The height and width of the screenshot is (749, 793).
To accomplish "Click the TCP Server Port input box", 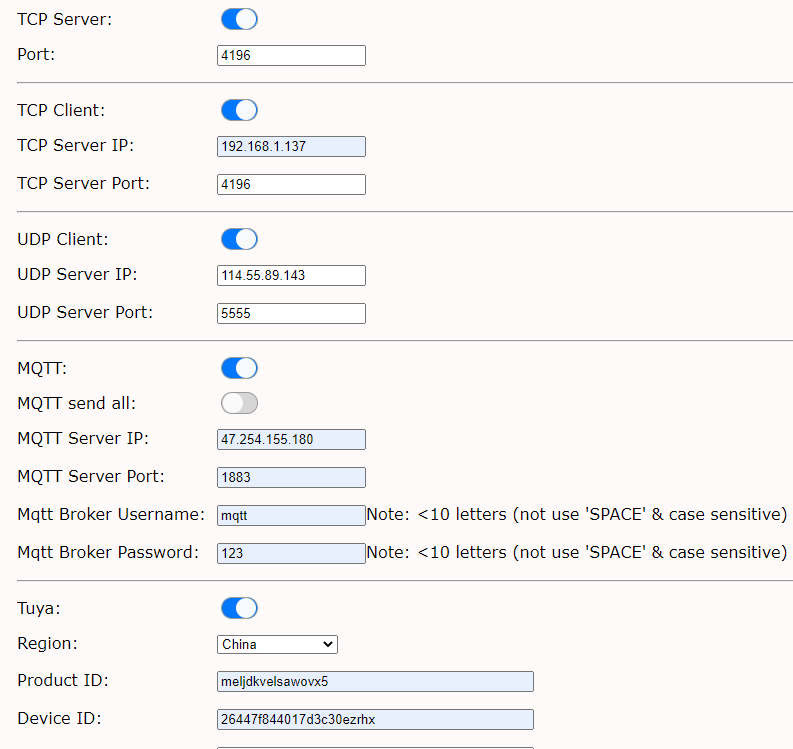I will (x=291, y=185).
